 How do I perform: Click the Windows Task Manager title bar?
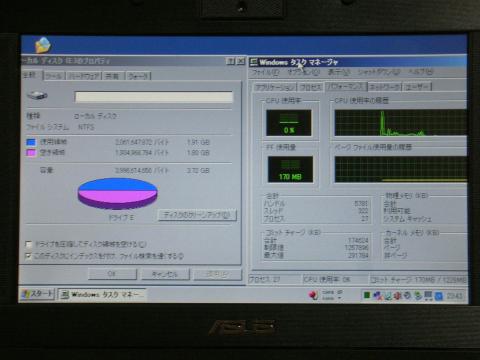(x=358, y=62)
